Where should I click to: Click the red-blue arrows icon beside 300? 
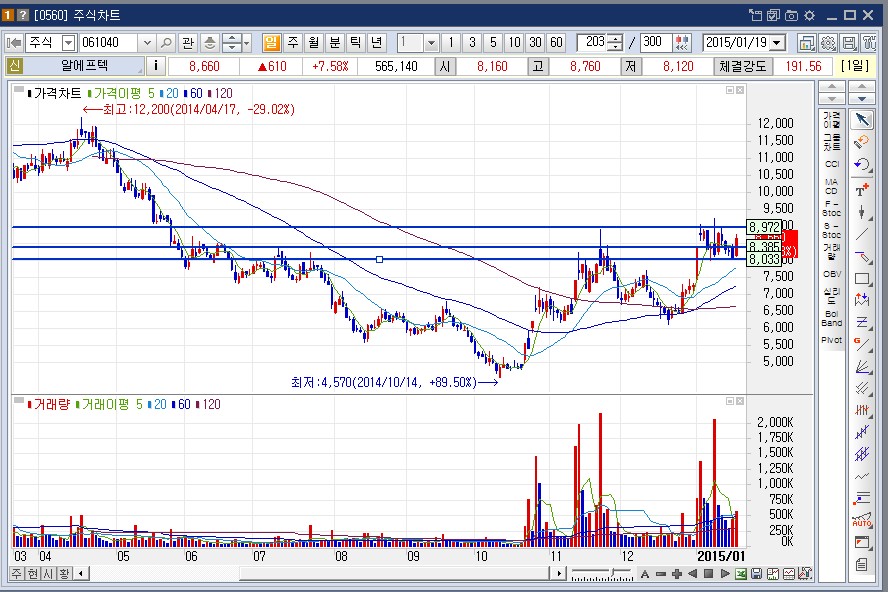(682, 42)
